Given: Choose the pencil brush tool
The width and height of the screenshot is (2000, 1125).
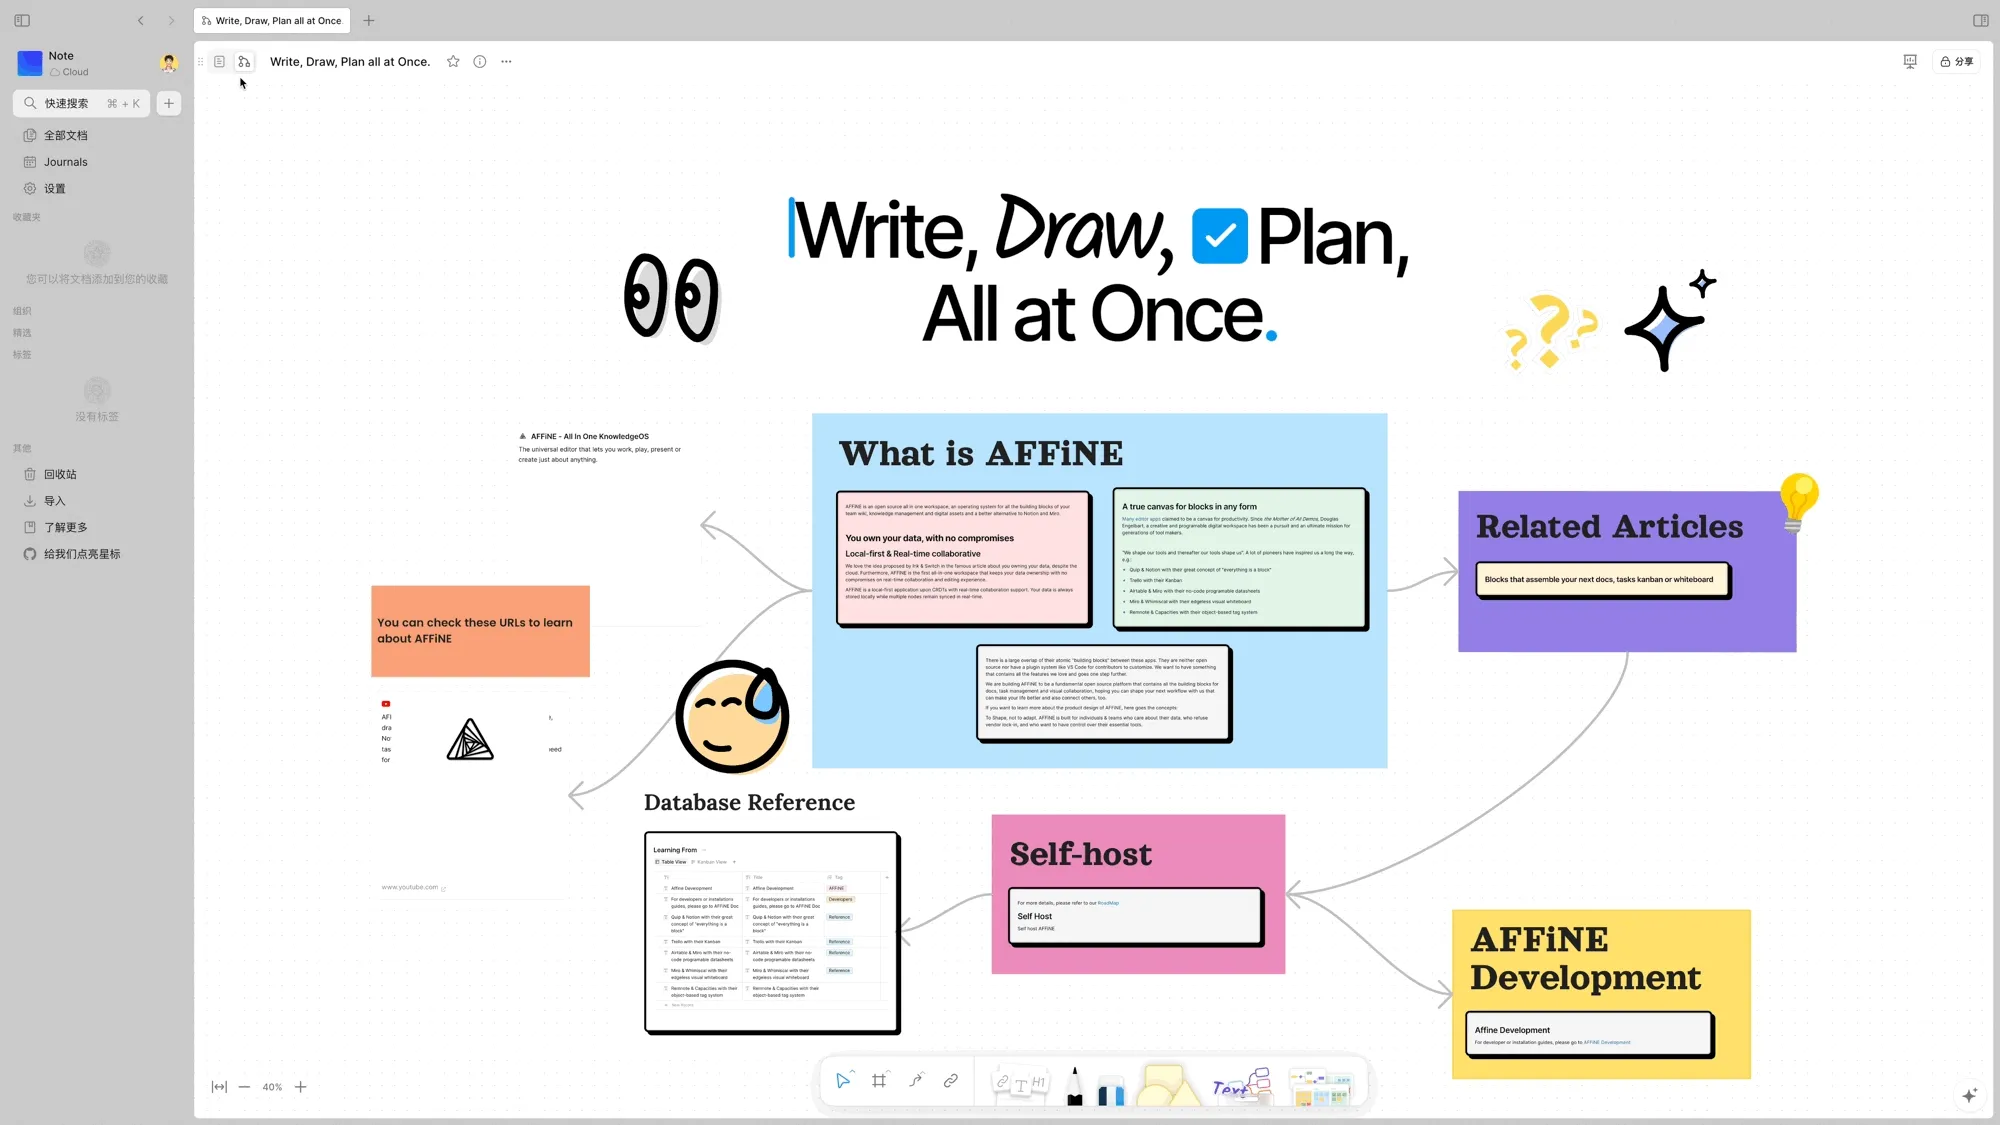Looking at the screenshot, I should click(1075, 1086).
